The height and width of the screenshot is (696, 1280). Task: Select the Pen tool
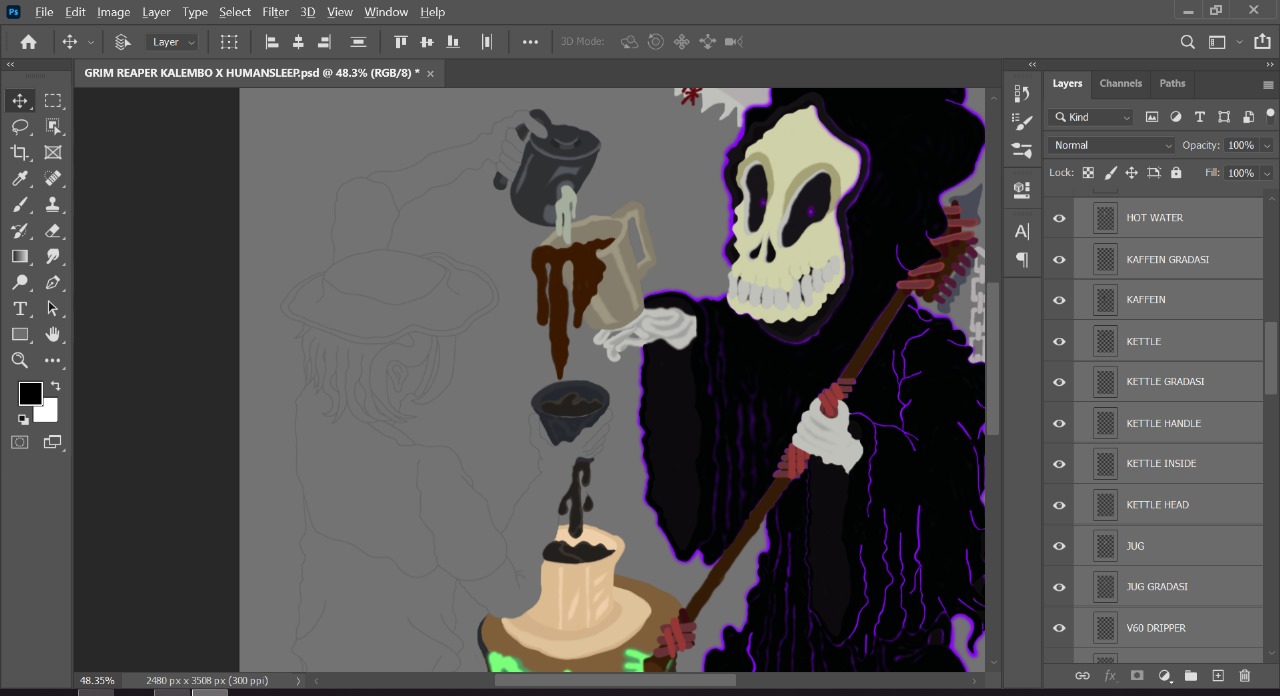pyautogui.click(x=53, y=282)
